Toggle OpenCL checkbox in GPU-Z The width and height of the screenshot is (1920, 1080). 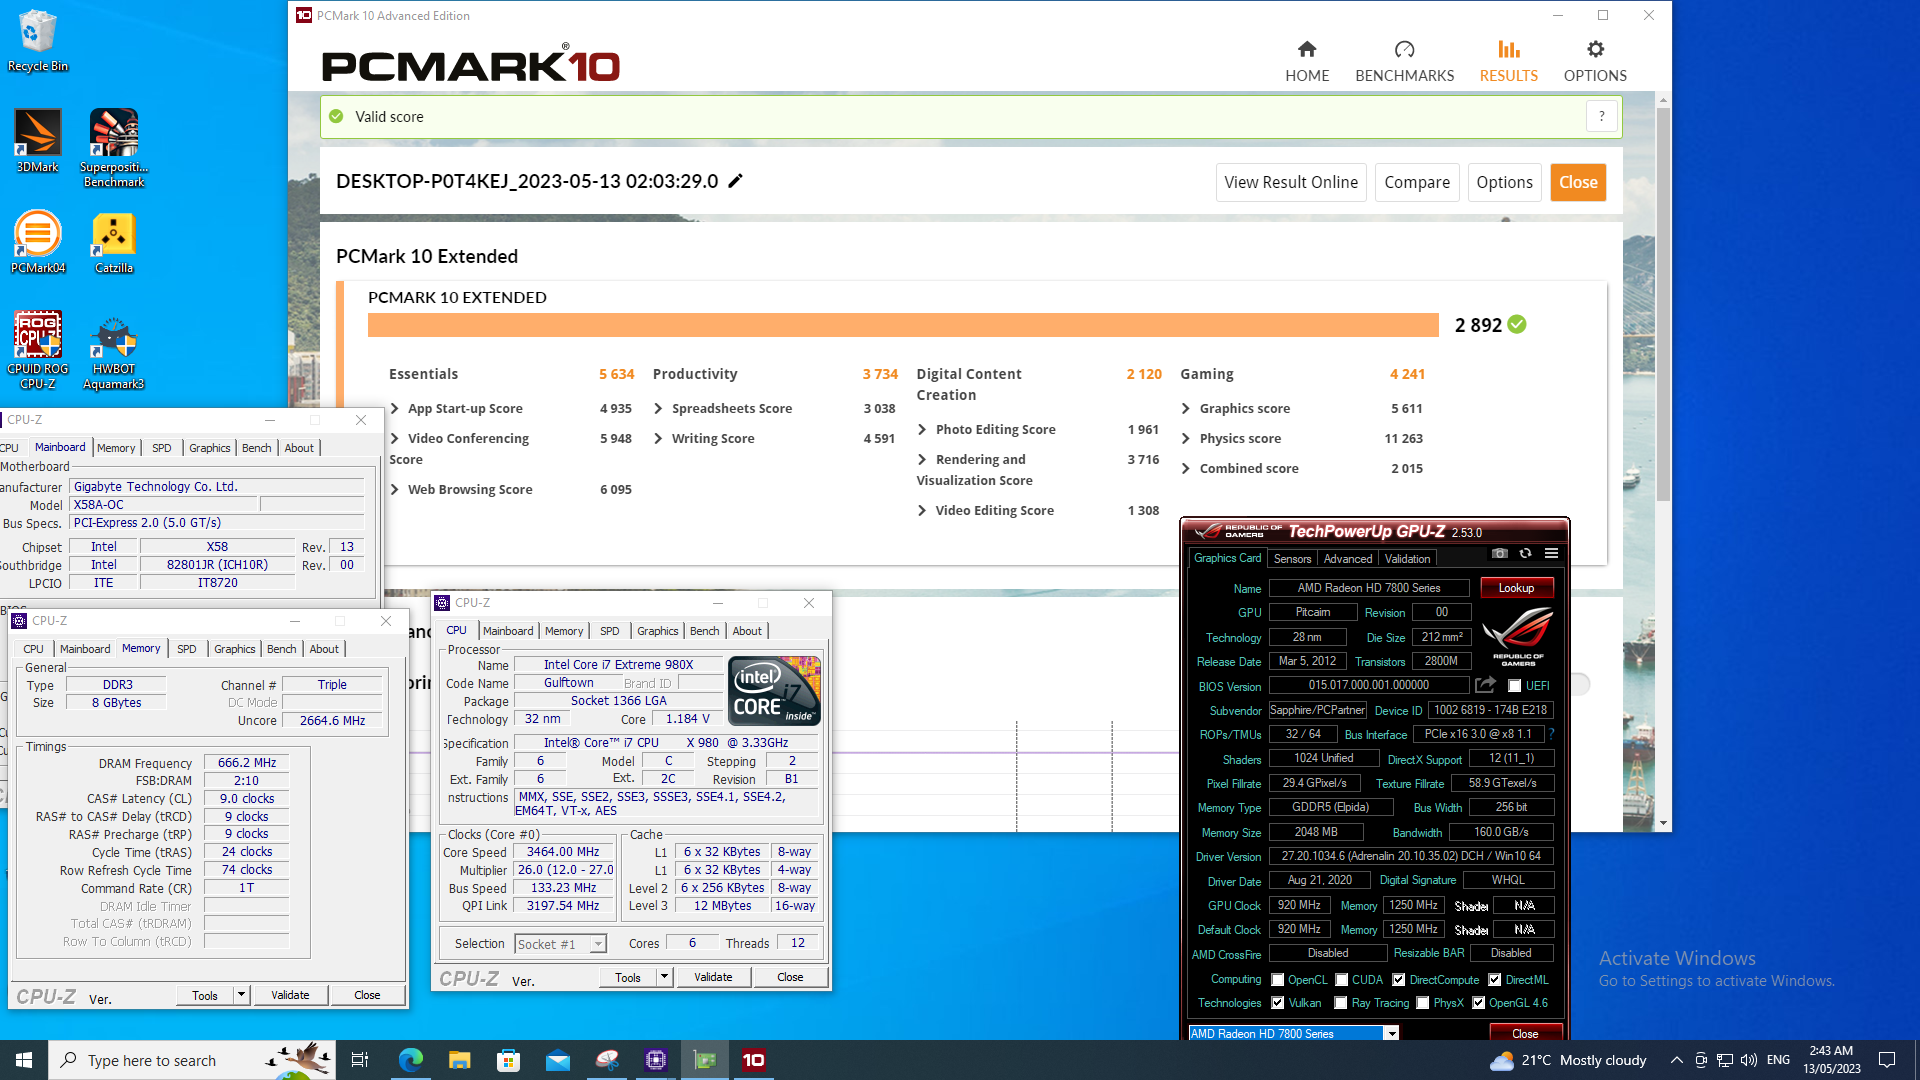click(1277, 980)
